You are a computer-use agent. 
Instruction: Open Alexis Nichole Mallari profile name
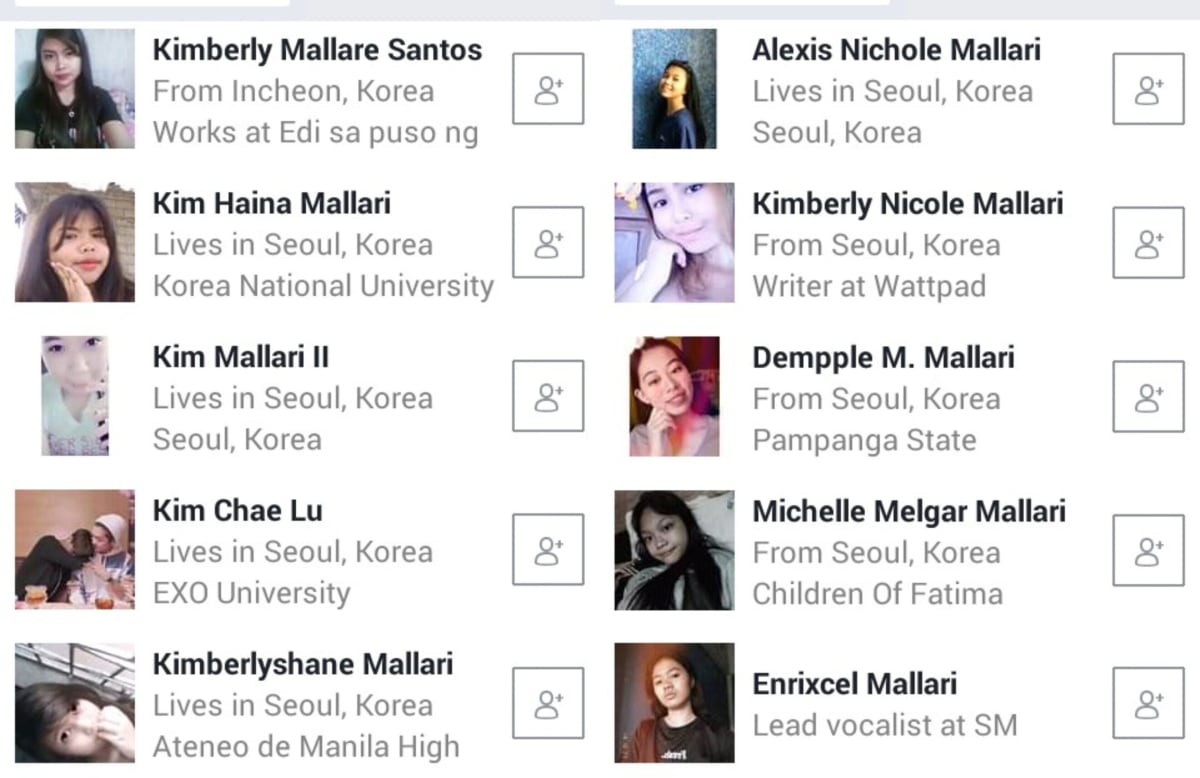[x=896, y=50]
